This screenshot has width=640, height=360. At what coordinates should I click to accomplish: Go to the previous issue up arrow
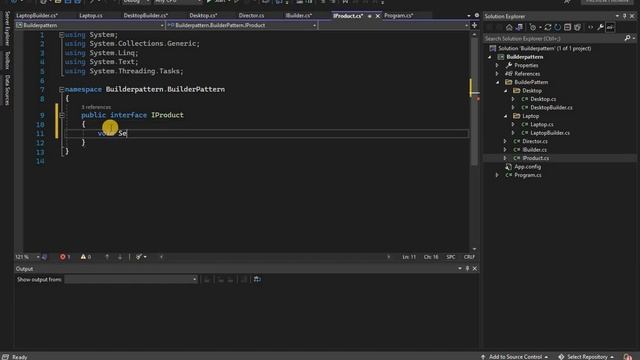tap(107, 257)
